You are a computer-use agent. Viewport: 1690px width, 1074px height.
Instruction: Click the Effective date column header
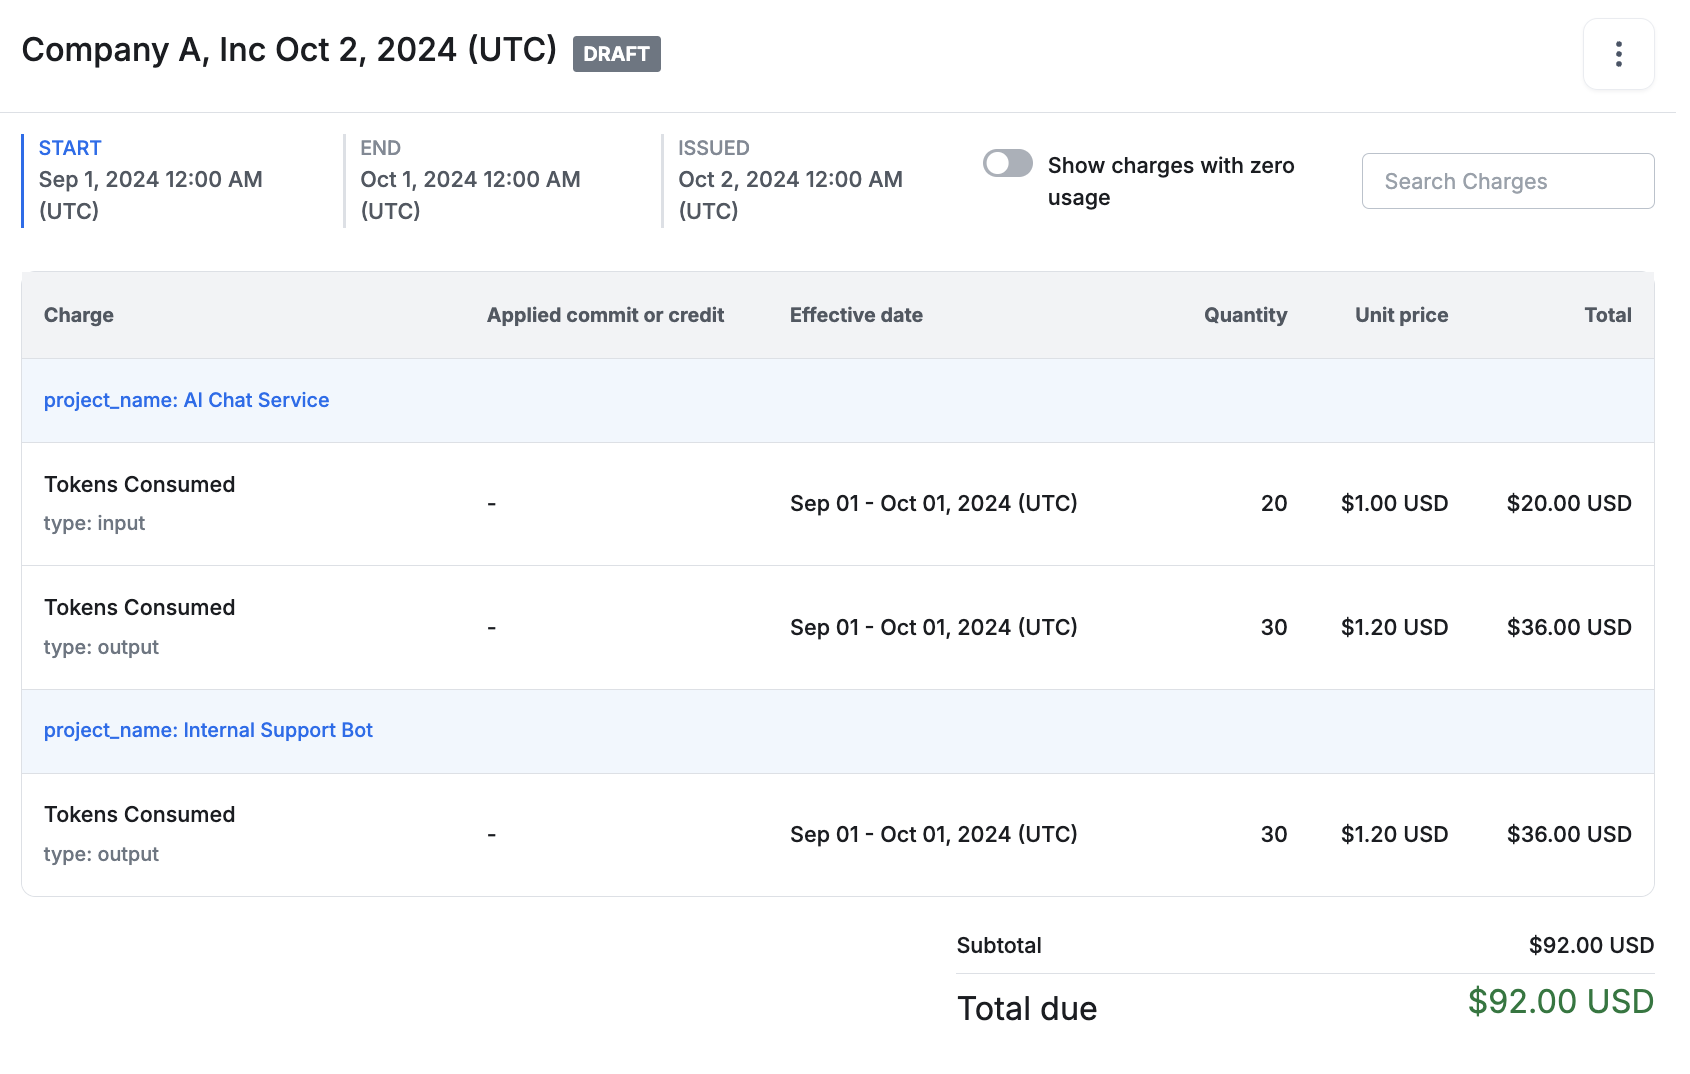point(856,315)
